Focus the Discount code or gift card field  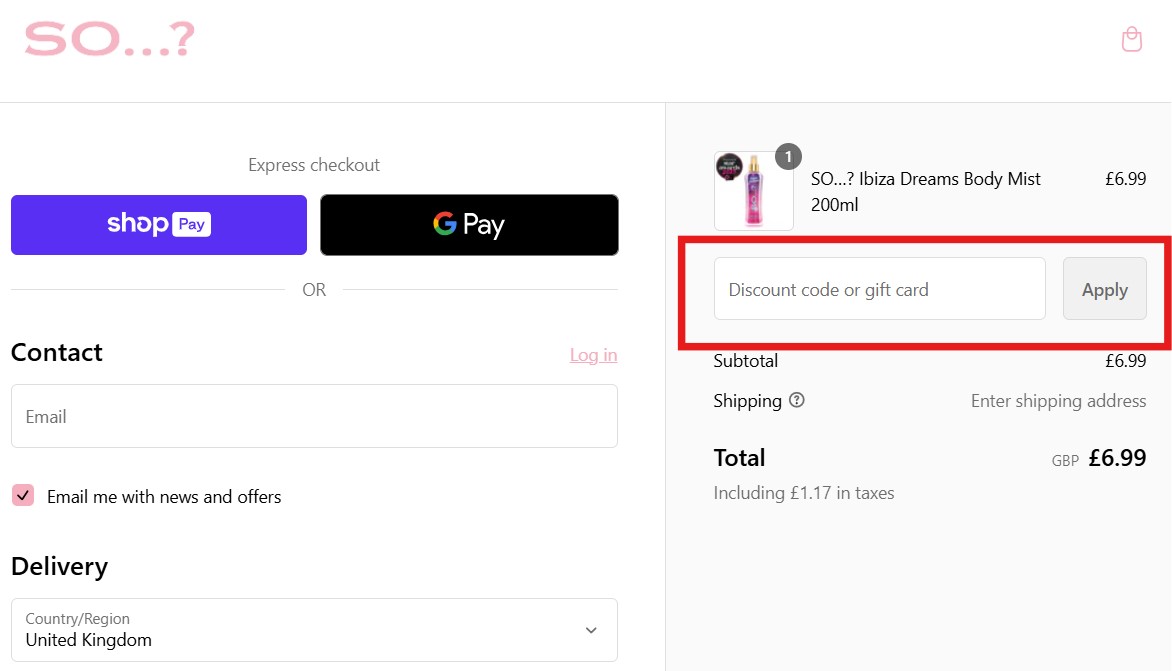click(880, 289)
